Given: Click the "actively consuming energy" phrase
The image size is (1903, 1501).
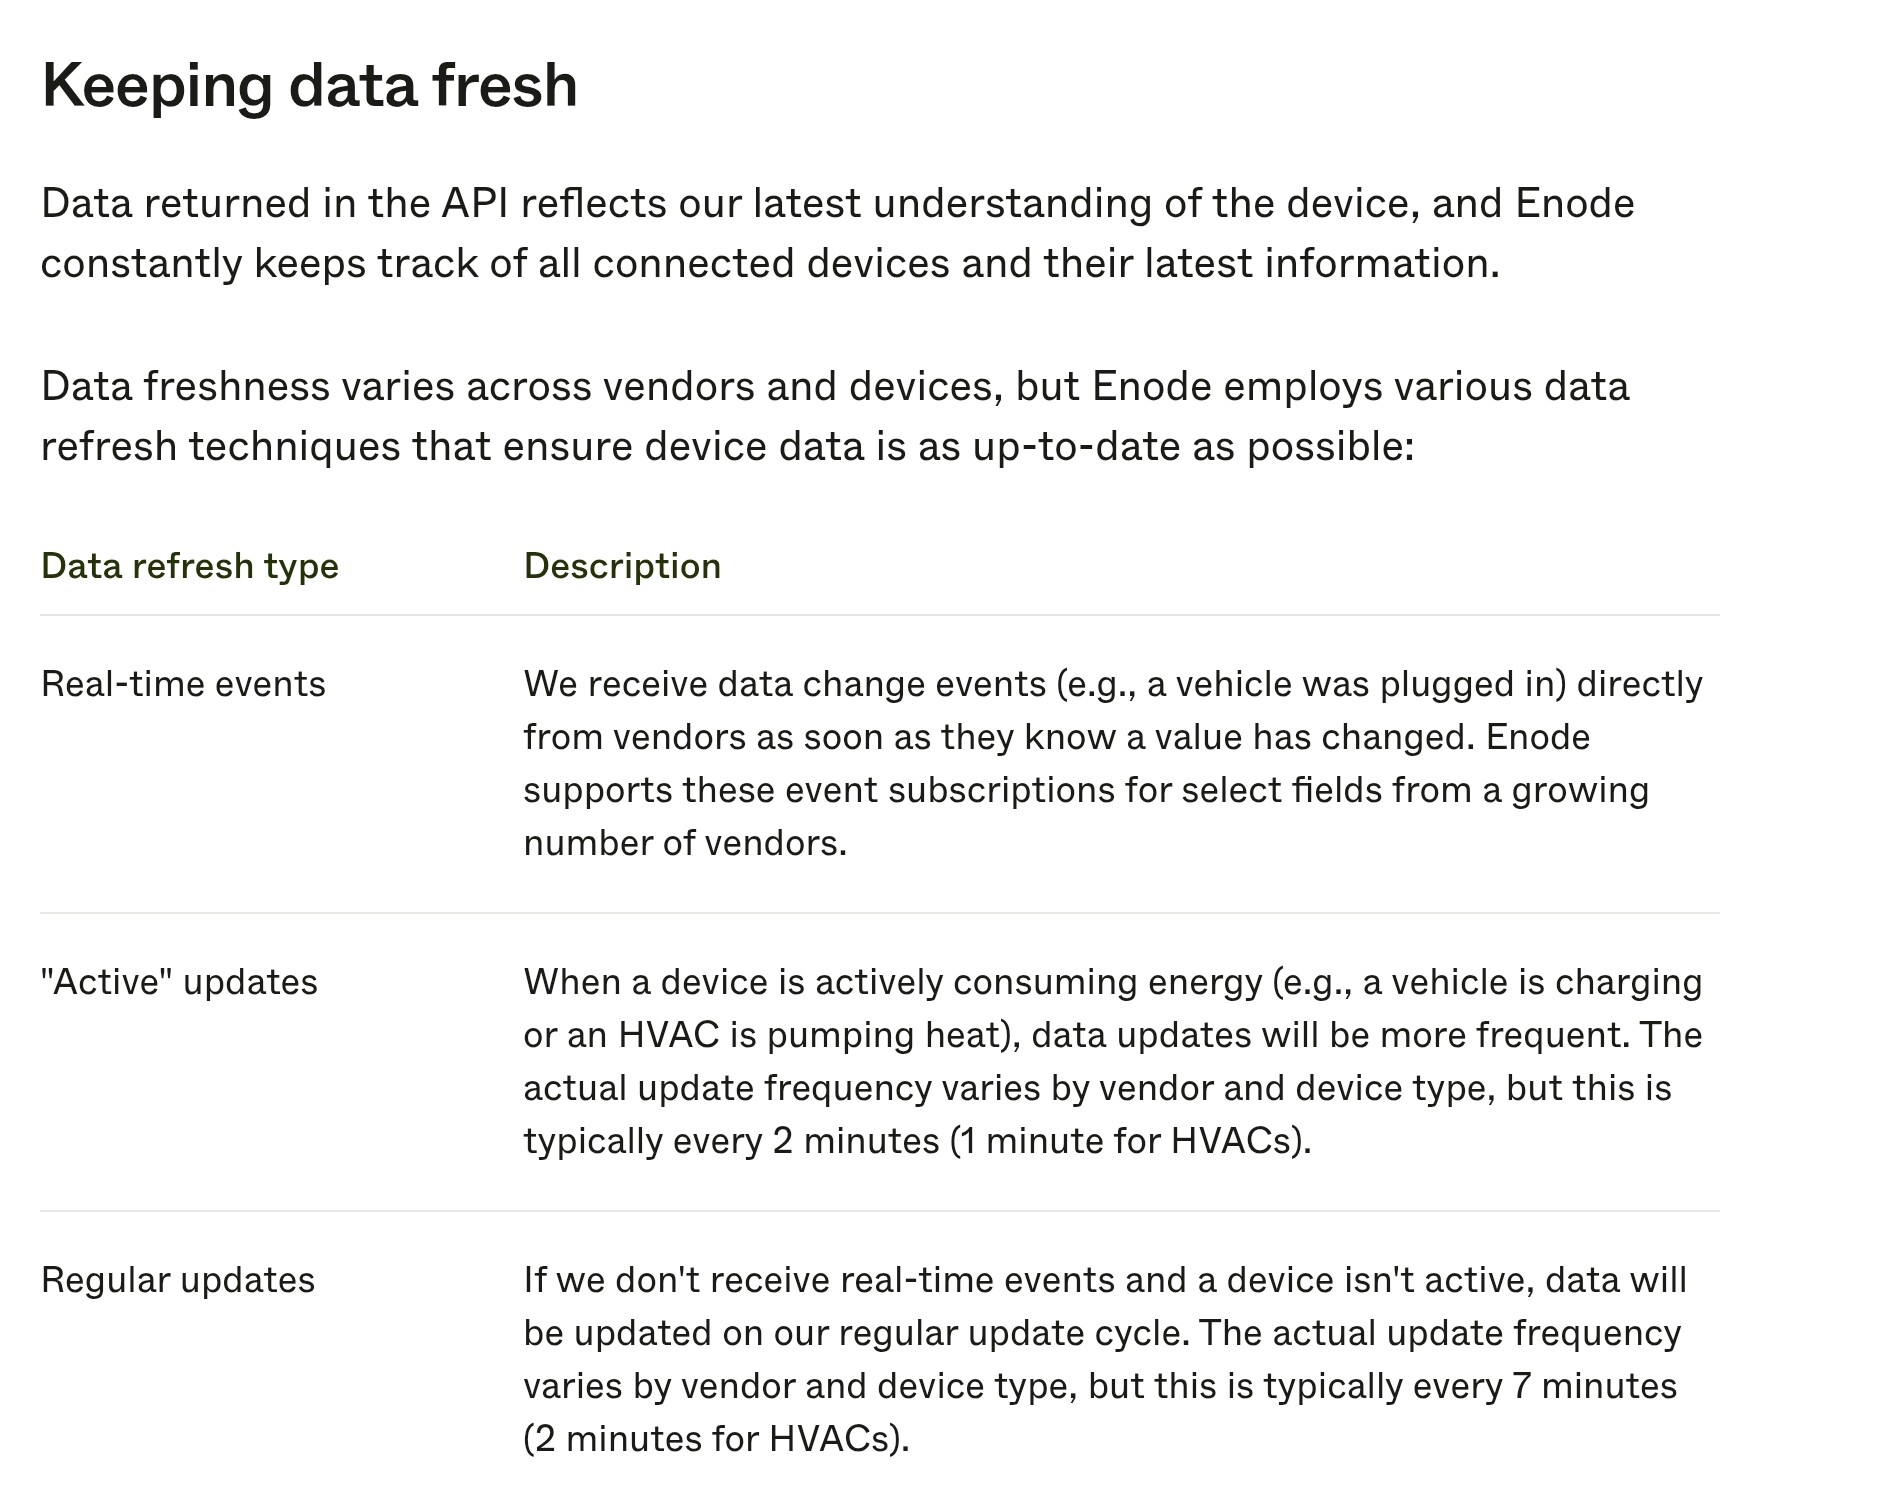Looking at the screenshot, I should [1038, 982].
